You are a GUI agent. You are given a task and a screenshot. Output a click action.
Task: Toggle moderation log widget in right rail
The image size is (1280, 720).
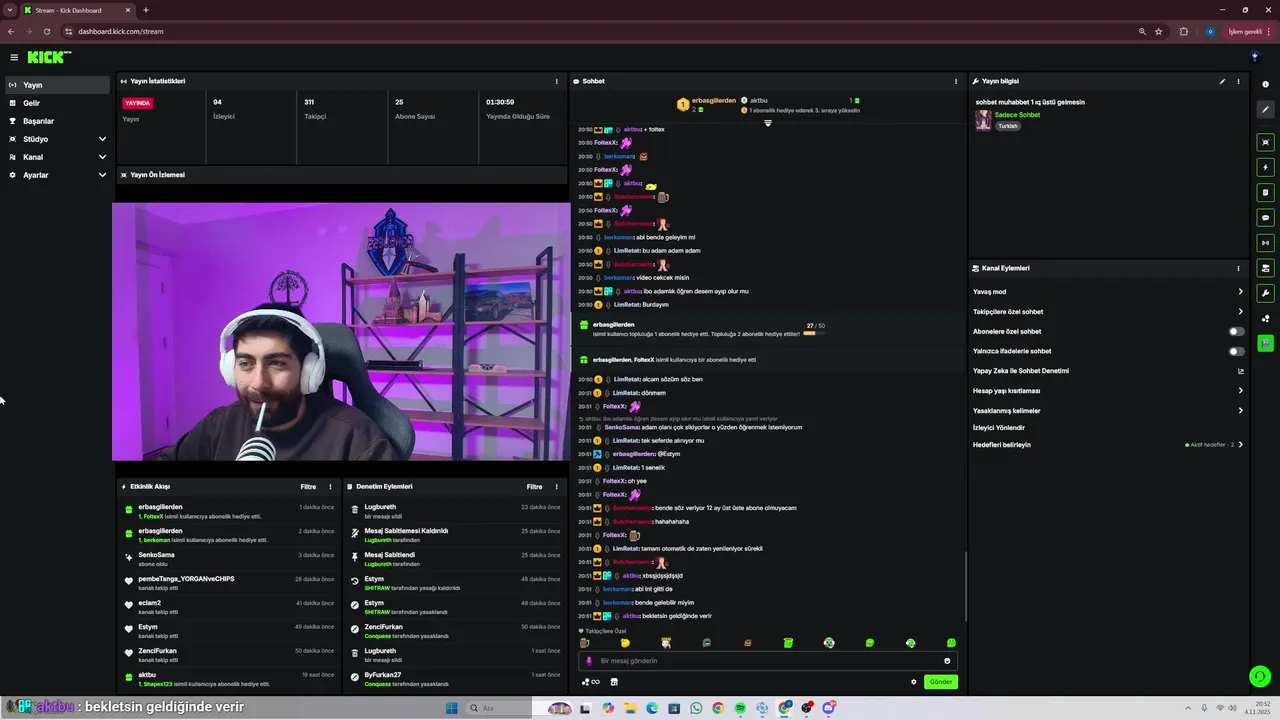coord(1265,192)
